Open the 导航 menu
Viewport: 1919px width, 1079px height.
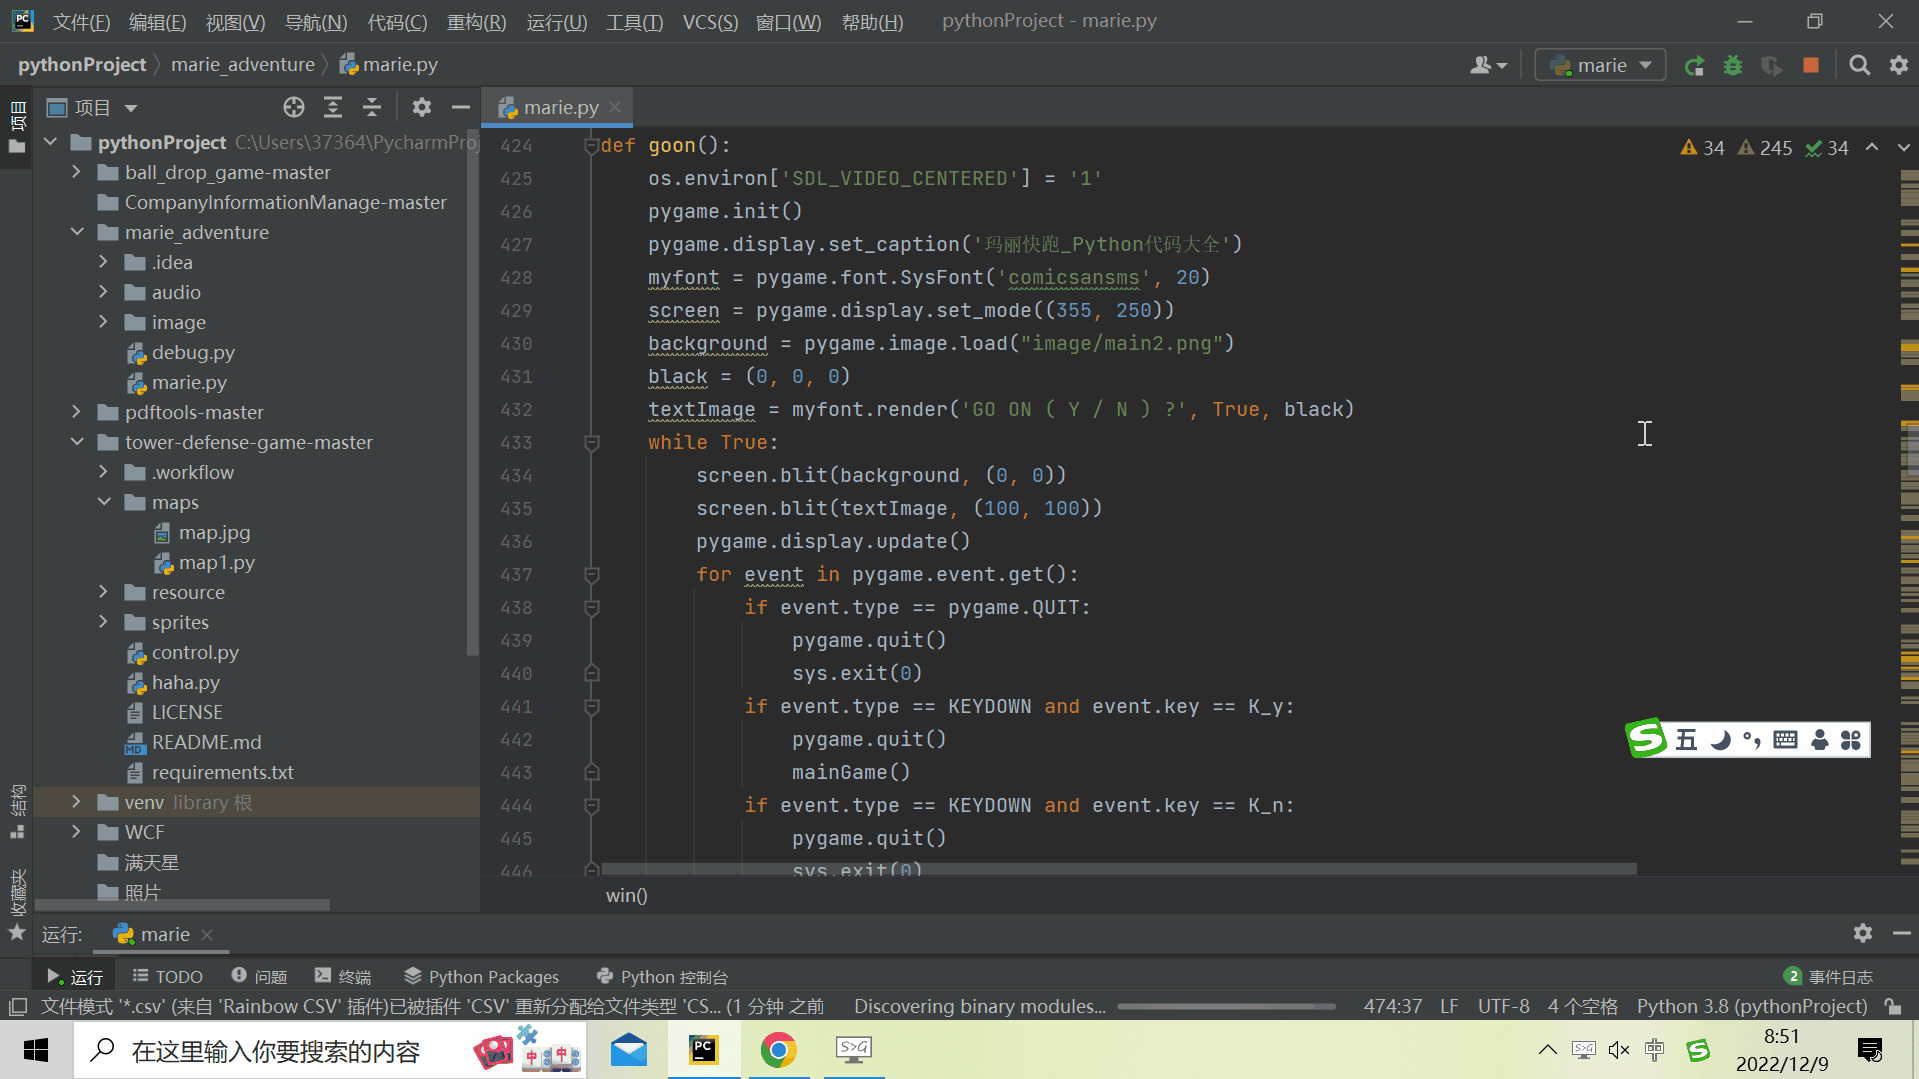(x=316, y=22)
